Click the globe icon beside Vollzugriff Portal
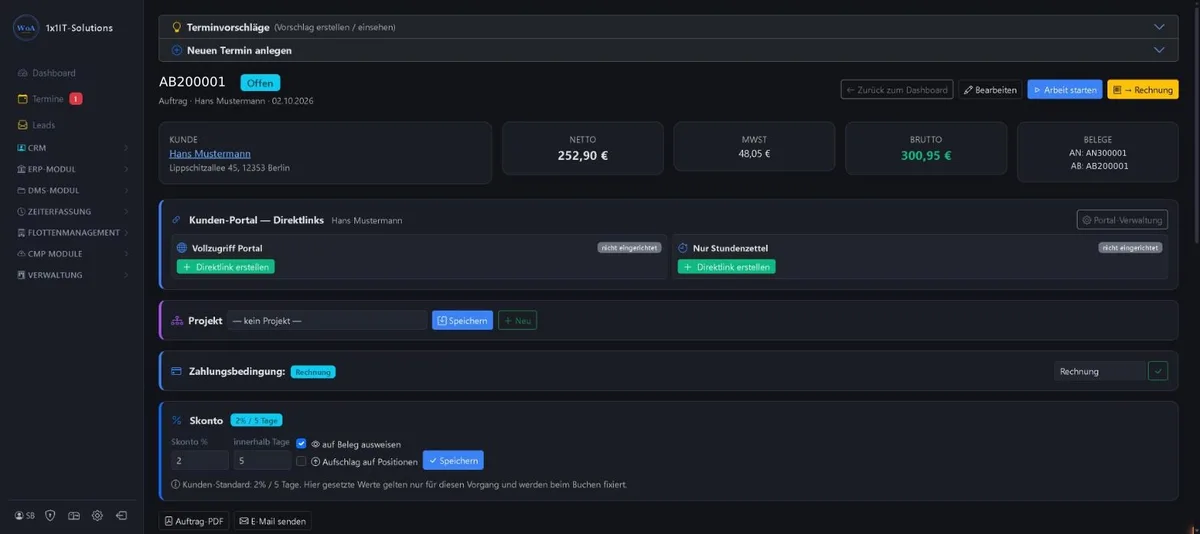Image resolution: width=1200 pixels, height=534 pixels. [x=182, y=247]
